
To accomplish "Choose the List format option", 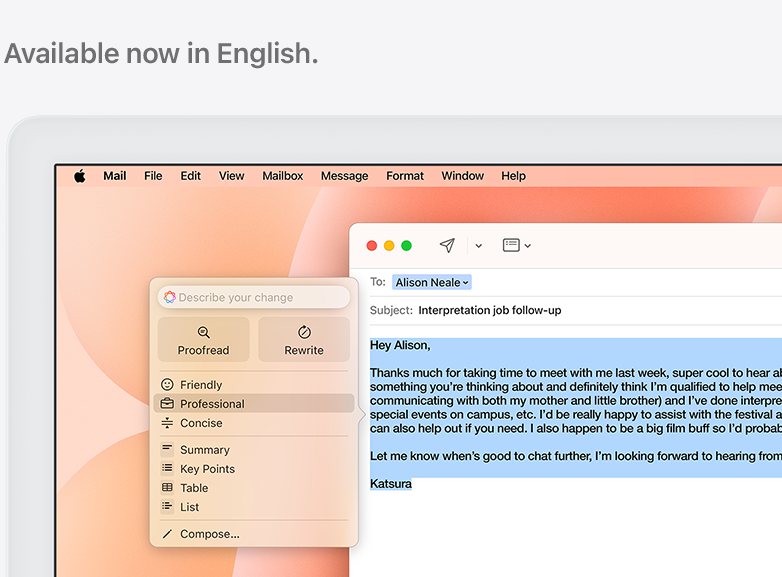I will [x=189, y=507].
